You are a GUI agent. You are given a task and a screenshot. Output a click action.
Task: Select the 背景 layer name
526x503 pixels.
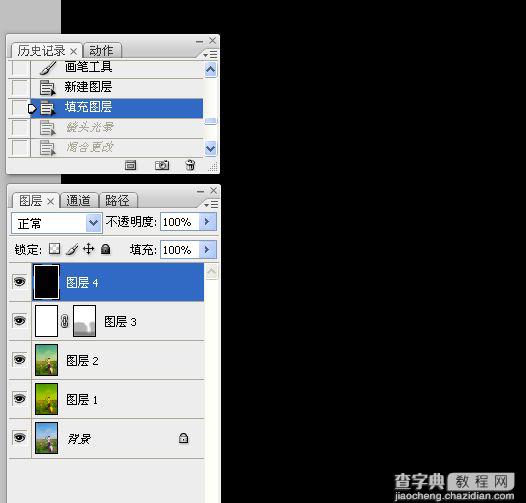[79, 439]
